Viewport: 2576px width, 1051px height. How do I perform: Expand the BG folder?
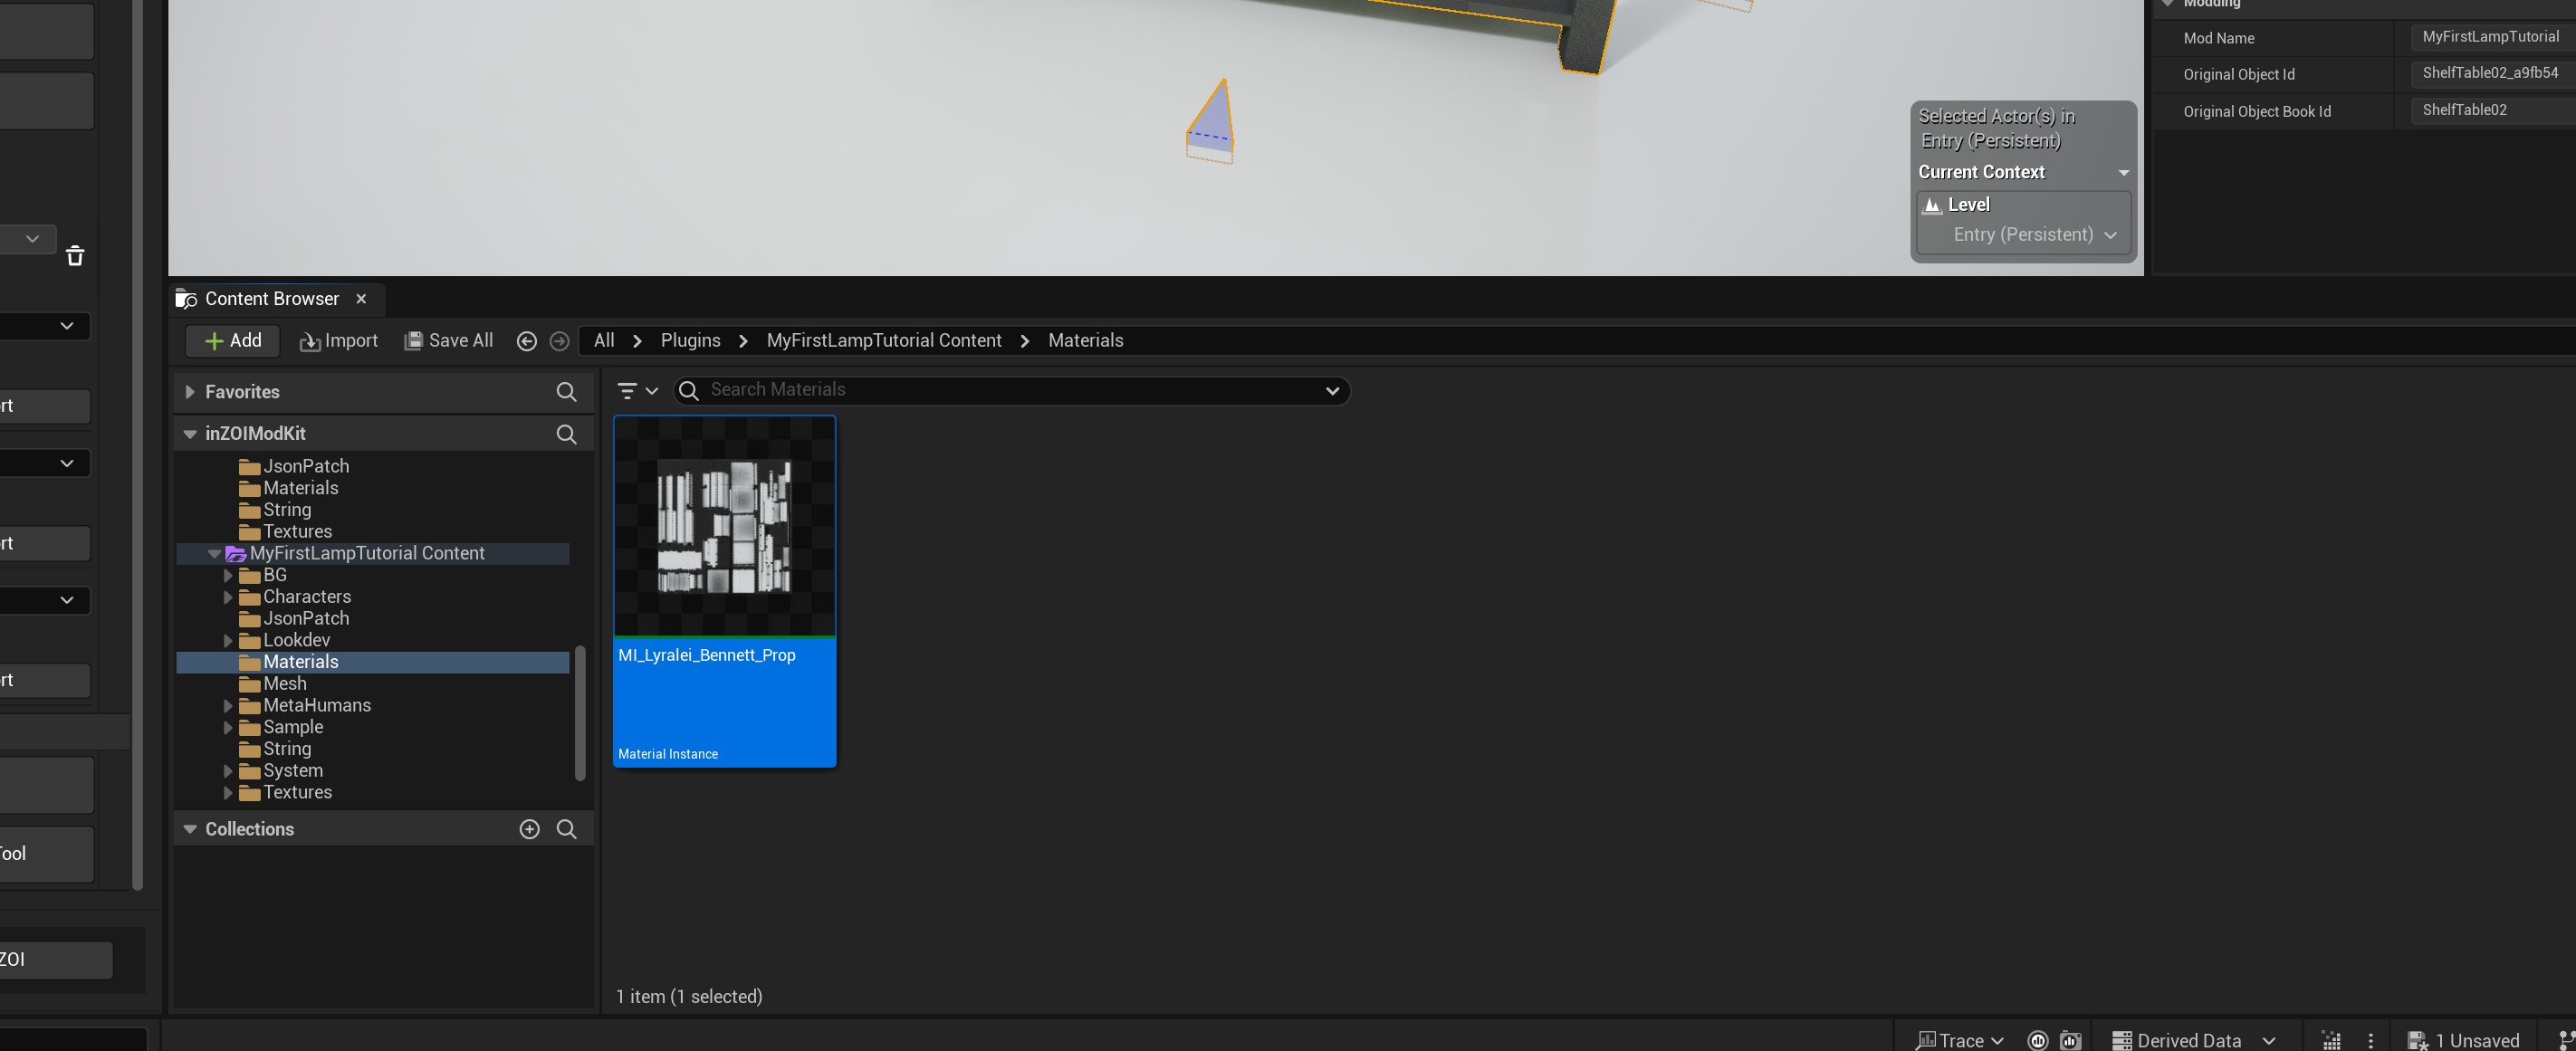[x=228, y=576]
